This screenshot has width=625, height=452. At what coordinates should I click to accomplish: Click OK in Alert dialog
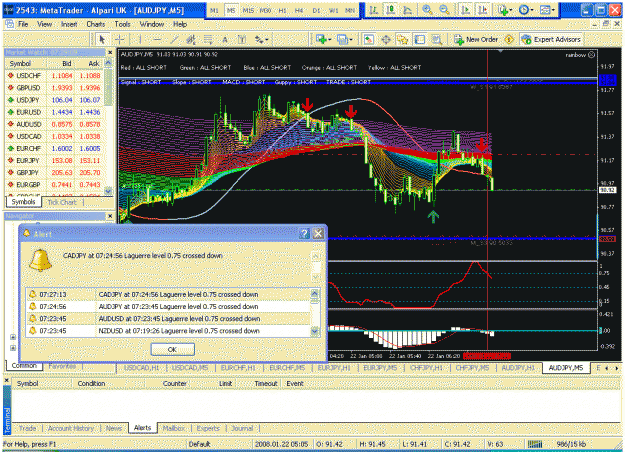pyautogui.click(x=172, y=350)
